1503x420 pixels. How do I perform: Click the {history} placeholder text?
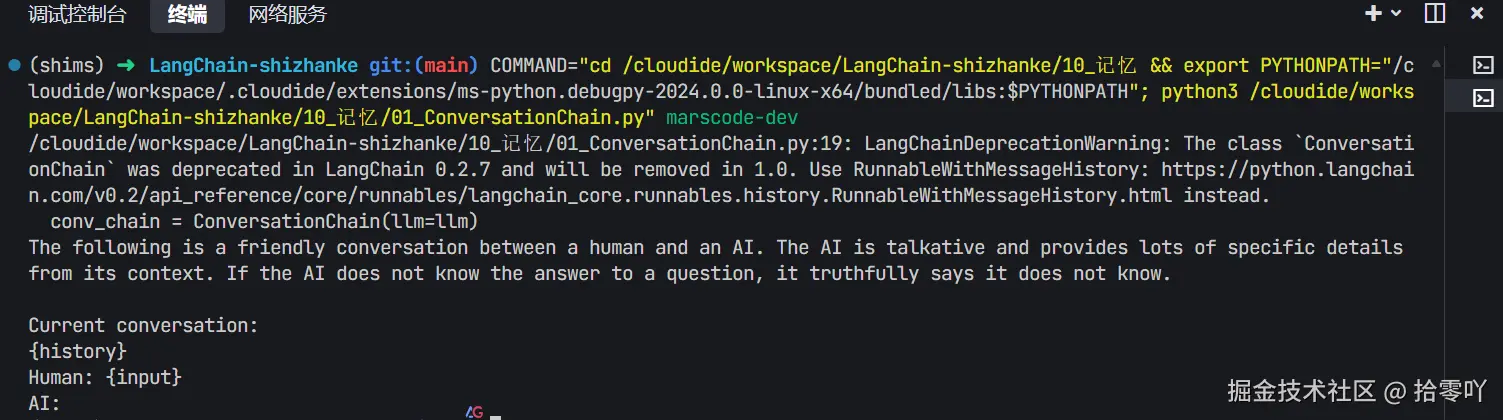(x=78, y=352)
